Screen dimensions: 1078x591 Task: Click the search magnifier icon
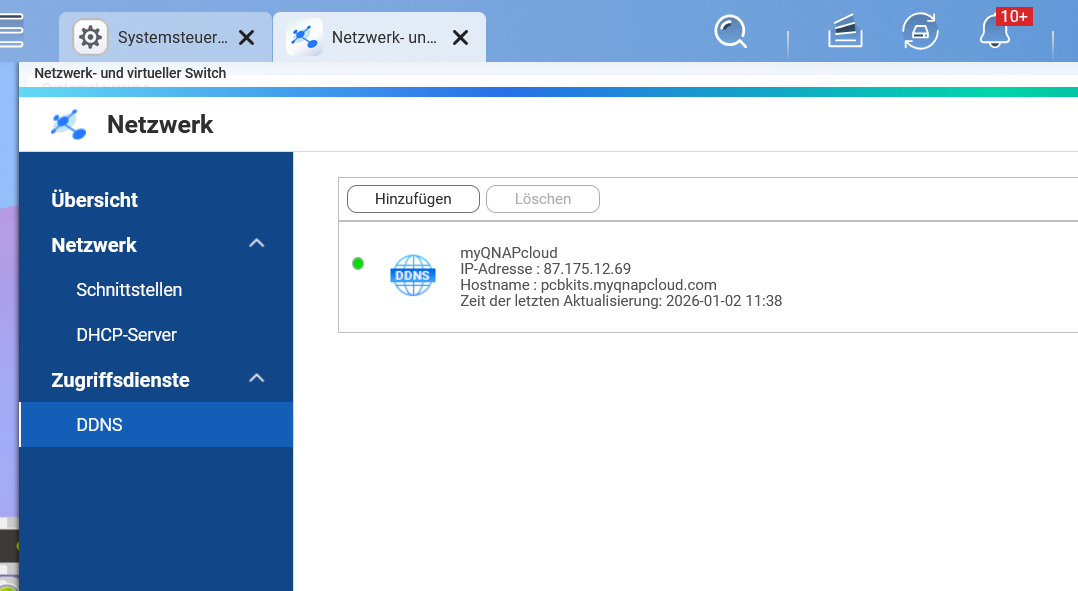tap(730, 34)
